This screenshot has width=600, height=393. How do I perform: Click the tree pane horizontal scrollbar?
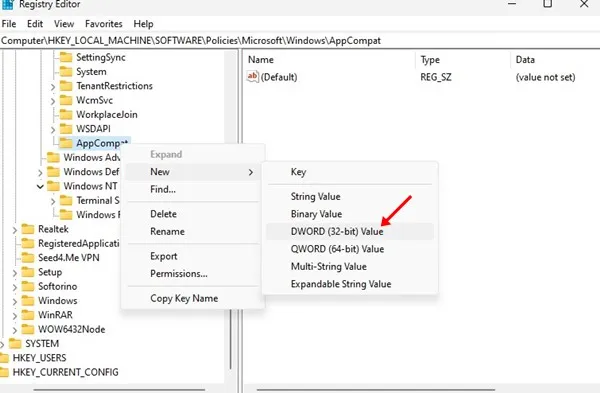[x=119, y=390]
